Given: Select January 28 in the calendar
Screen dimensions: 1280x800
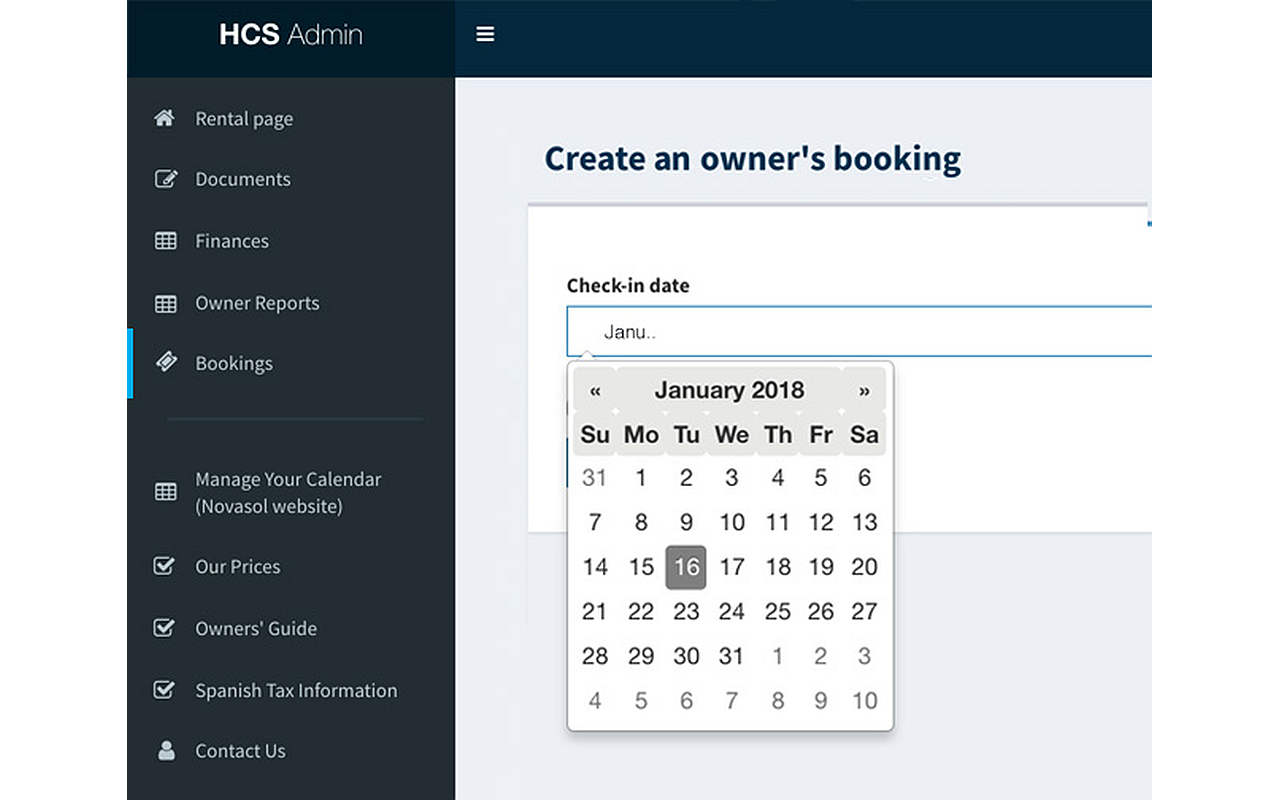Looking at the screenshot, I should tap(595, 656).
